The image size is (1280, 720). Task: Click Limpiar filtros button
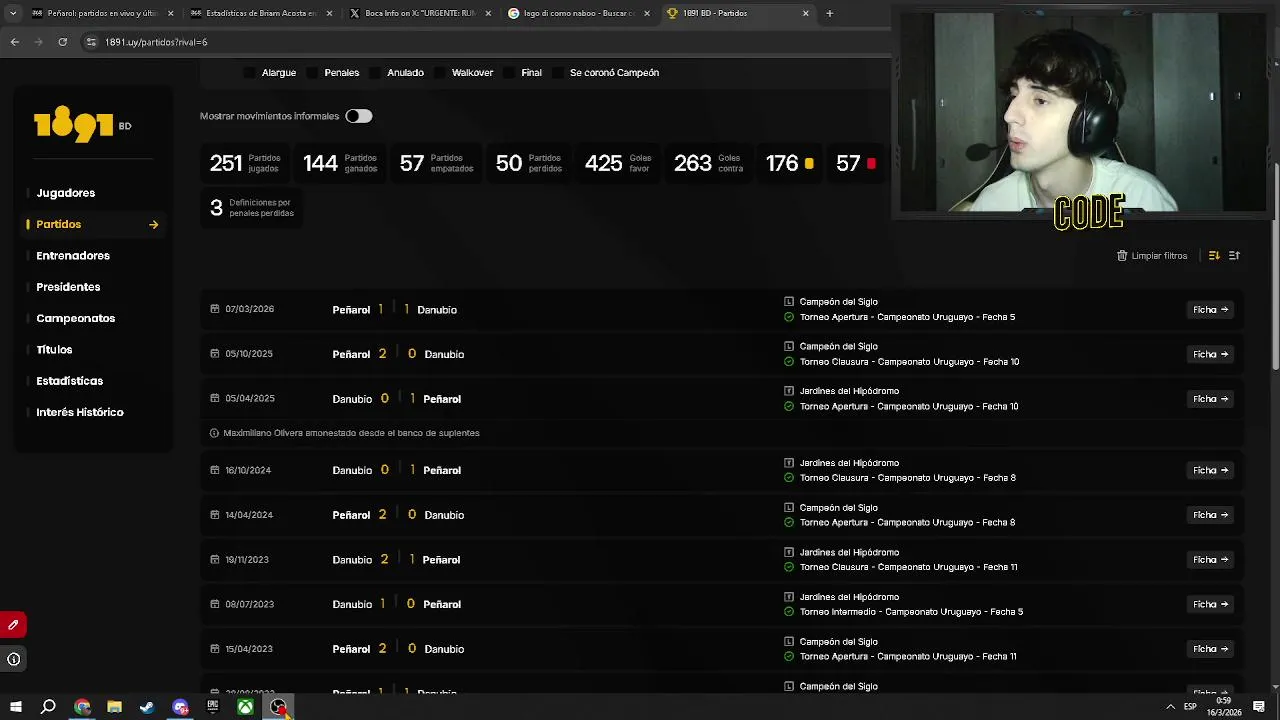pos(1152,256)
